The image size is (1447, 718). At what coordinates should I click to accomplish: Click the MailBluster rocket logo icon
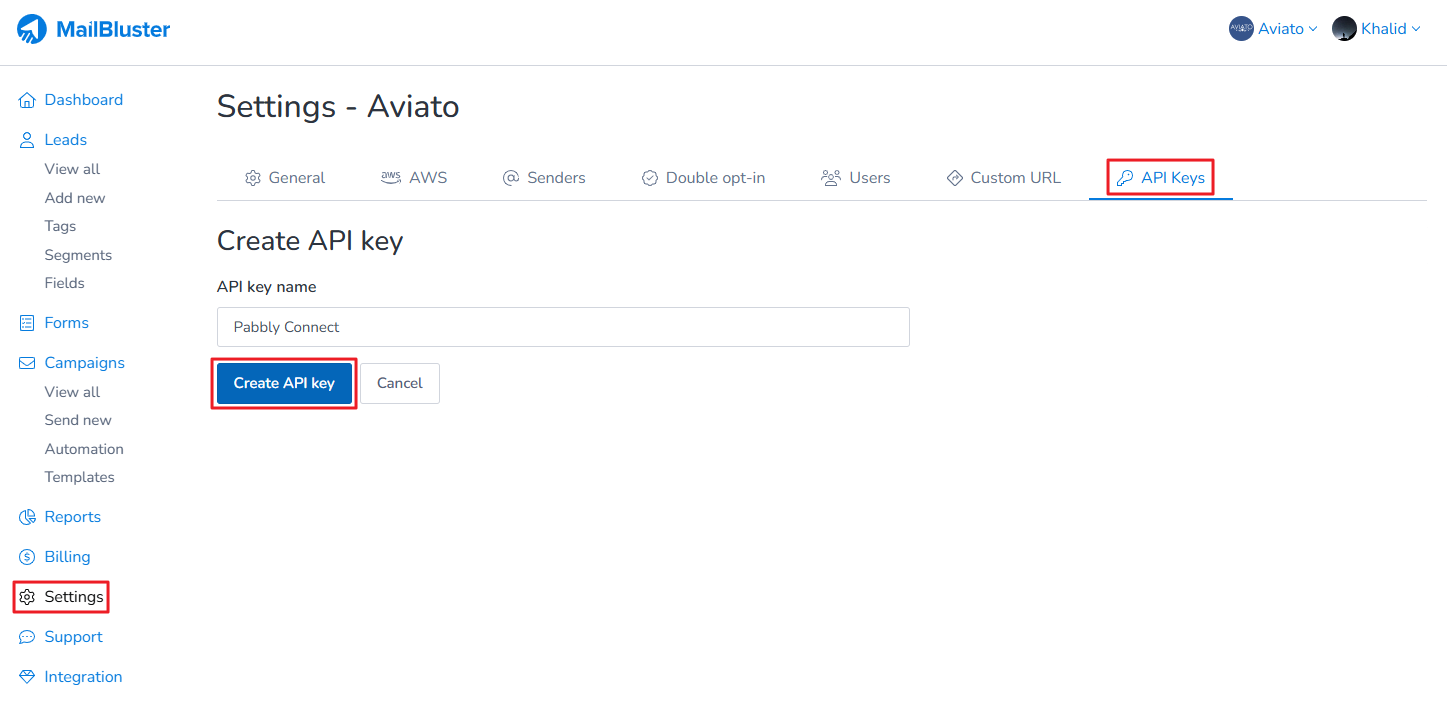coord(32,29)
